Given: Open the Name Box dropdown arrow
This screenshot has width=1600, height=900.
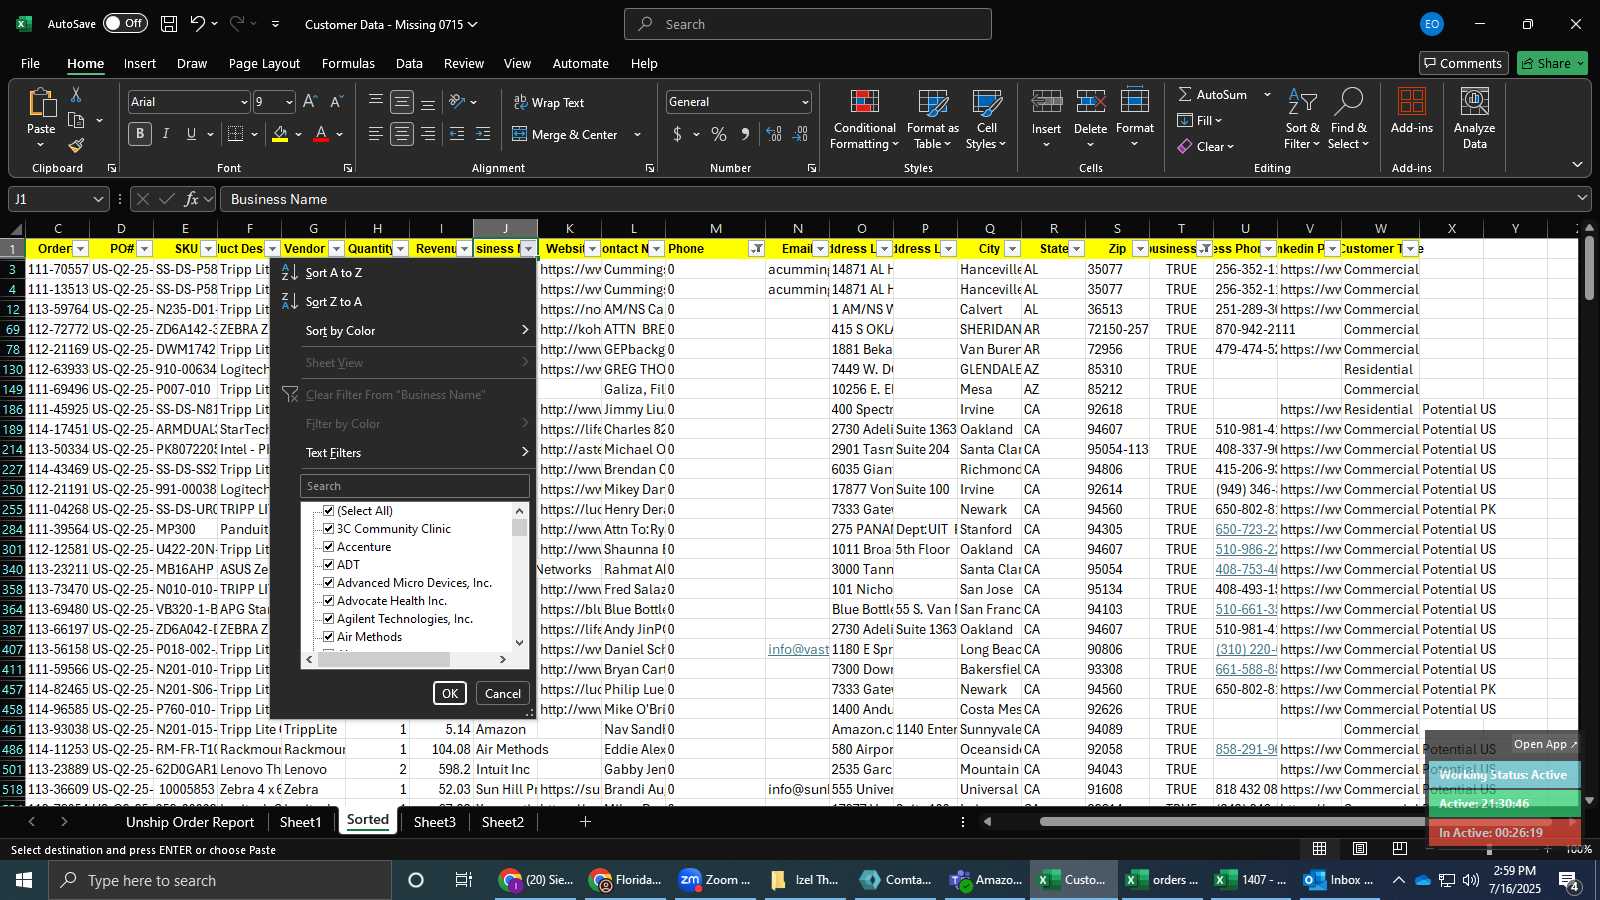Looking at the screenshot, I should click(x=97, y=199).
